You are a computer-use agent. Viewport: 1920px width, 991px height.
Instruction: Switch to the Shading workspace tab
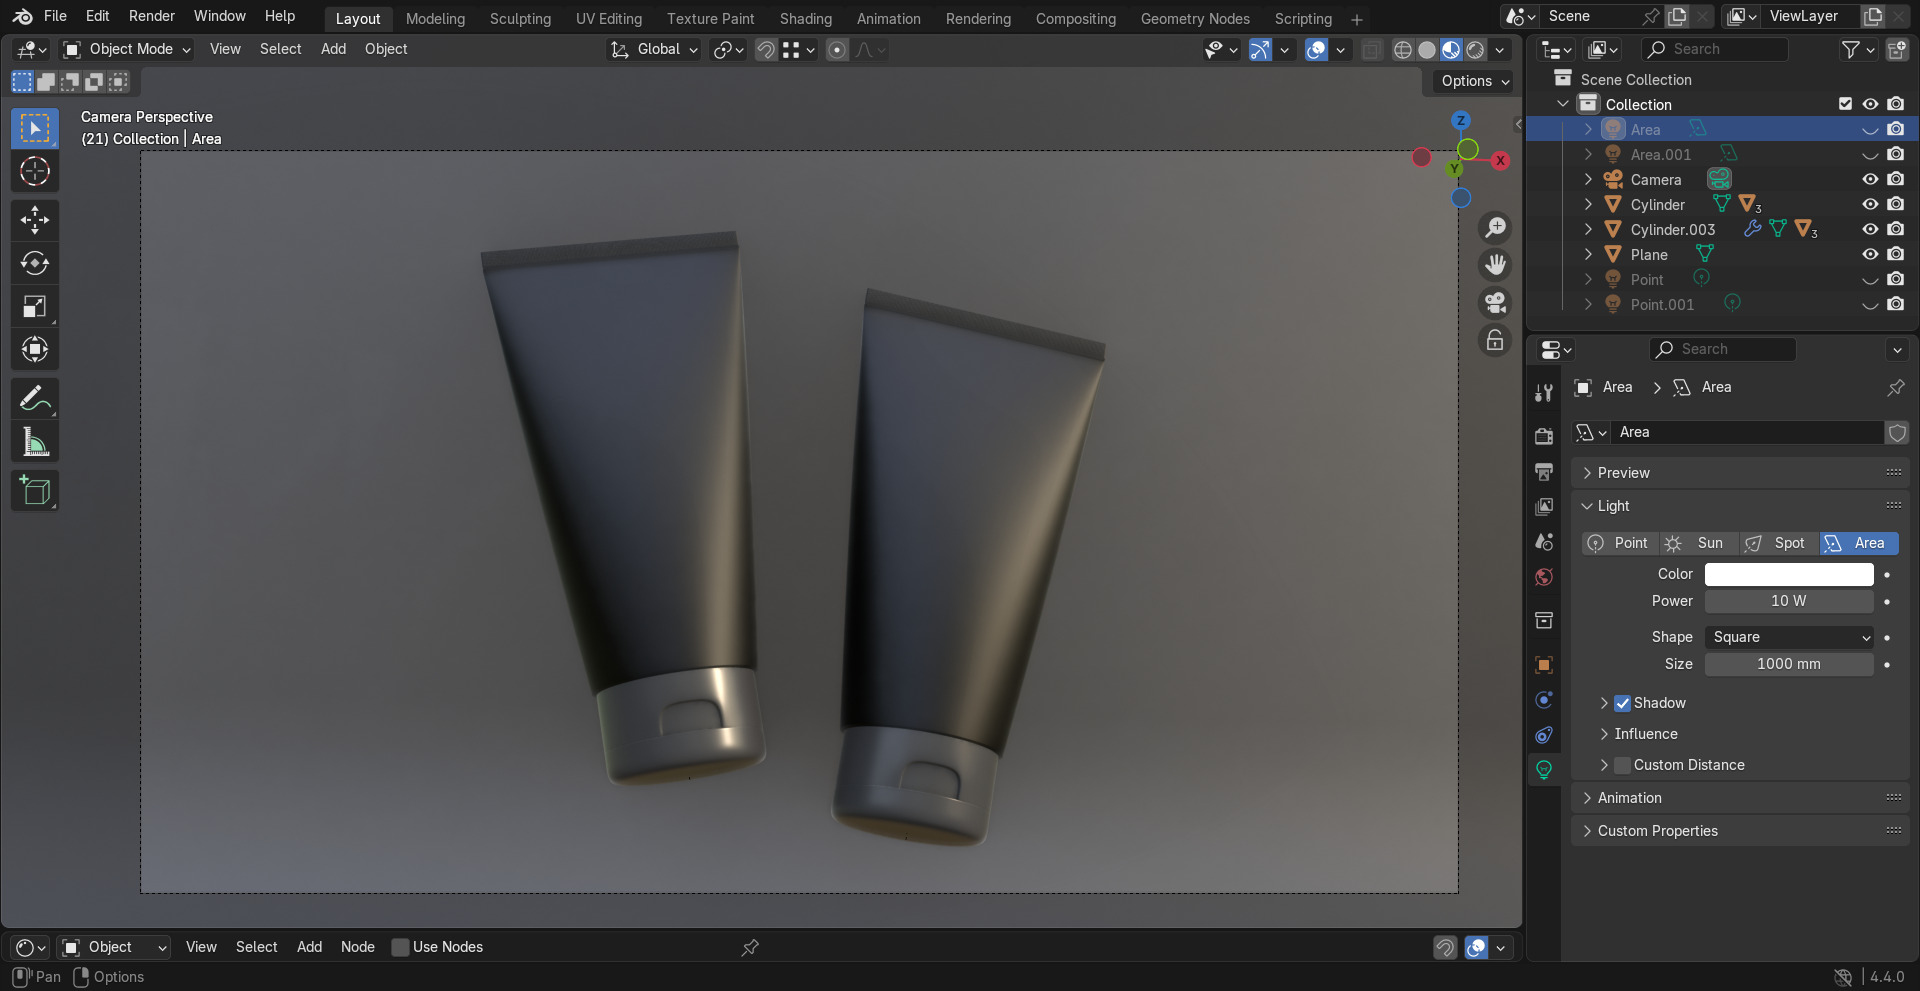click(x=806, y=19)
